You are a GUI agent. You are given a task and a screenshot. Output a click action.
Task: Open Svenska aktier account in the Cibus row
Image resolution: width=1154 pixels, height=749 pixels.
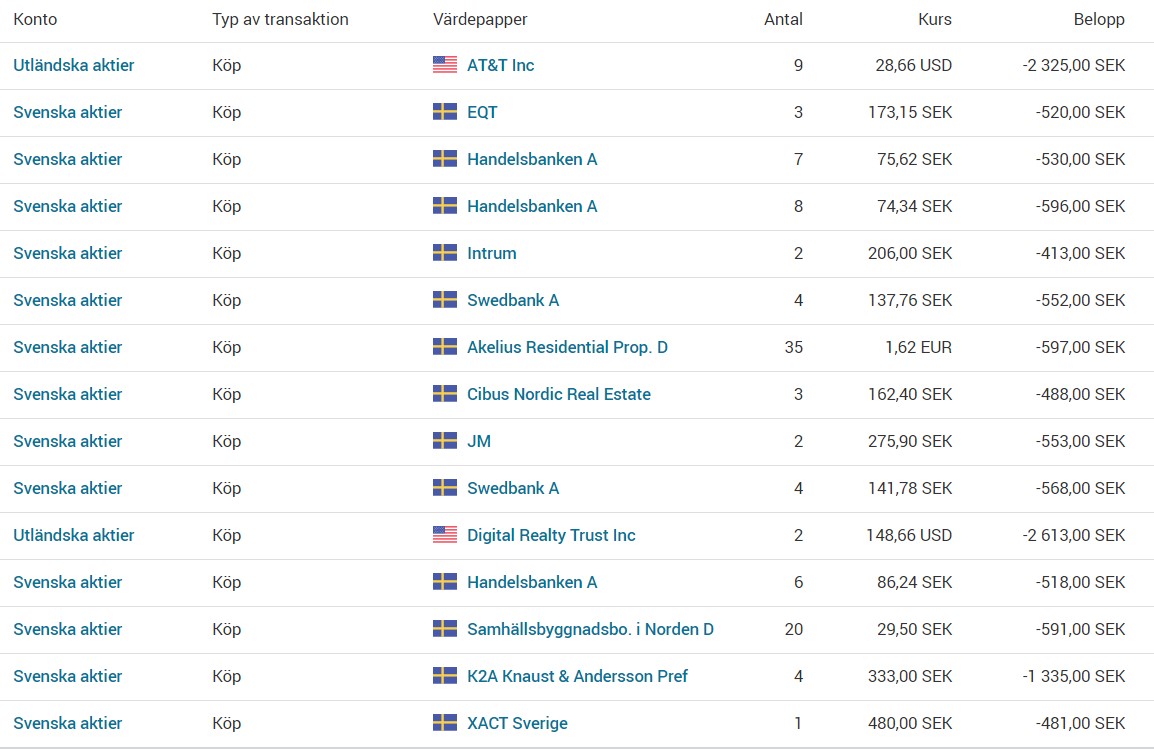point(68,394)
